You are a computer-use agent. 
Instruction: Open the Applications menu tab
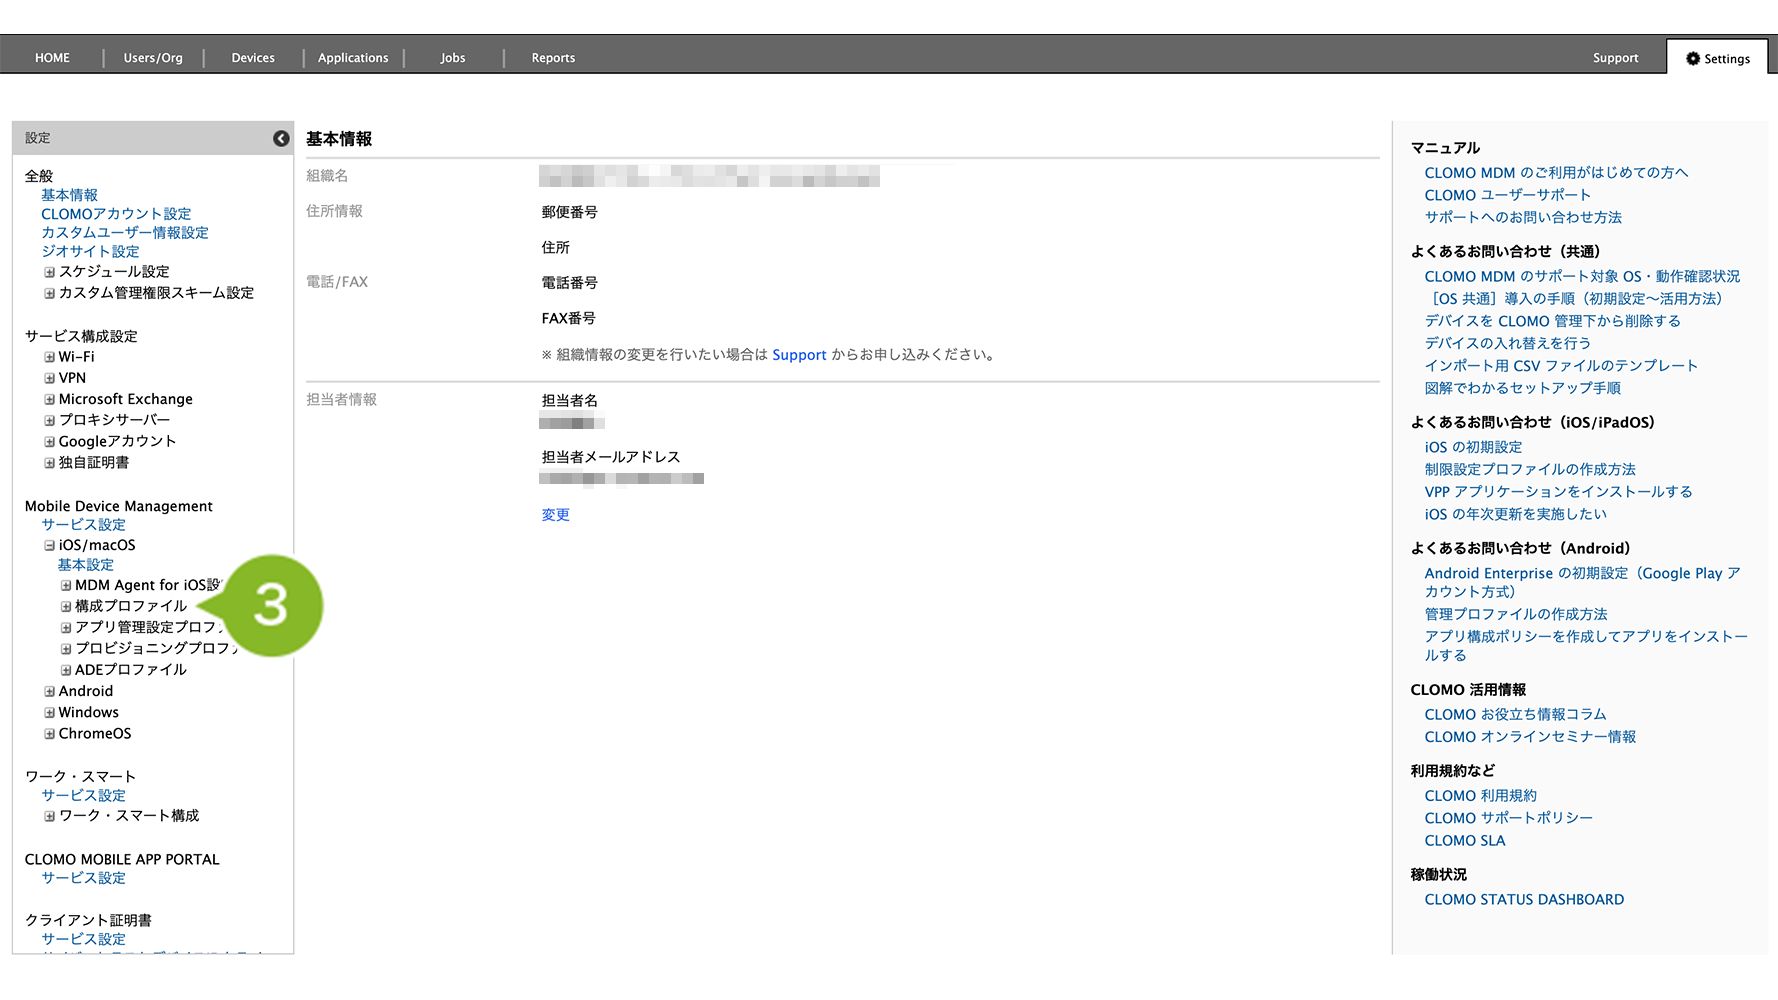[x=353, y=58]
